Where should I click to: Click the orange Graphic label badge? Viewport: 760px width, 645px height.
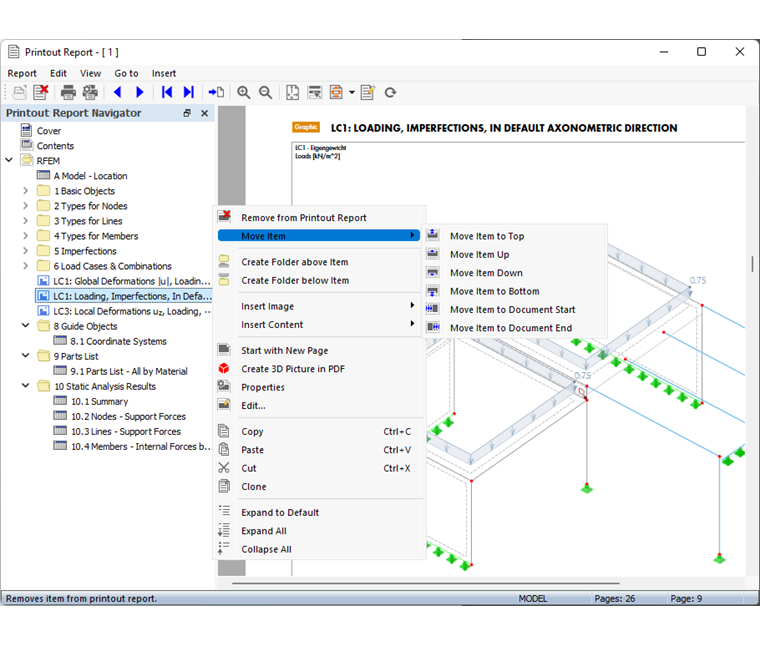[x=306, y=127]
